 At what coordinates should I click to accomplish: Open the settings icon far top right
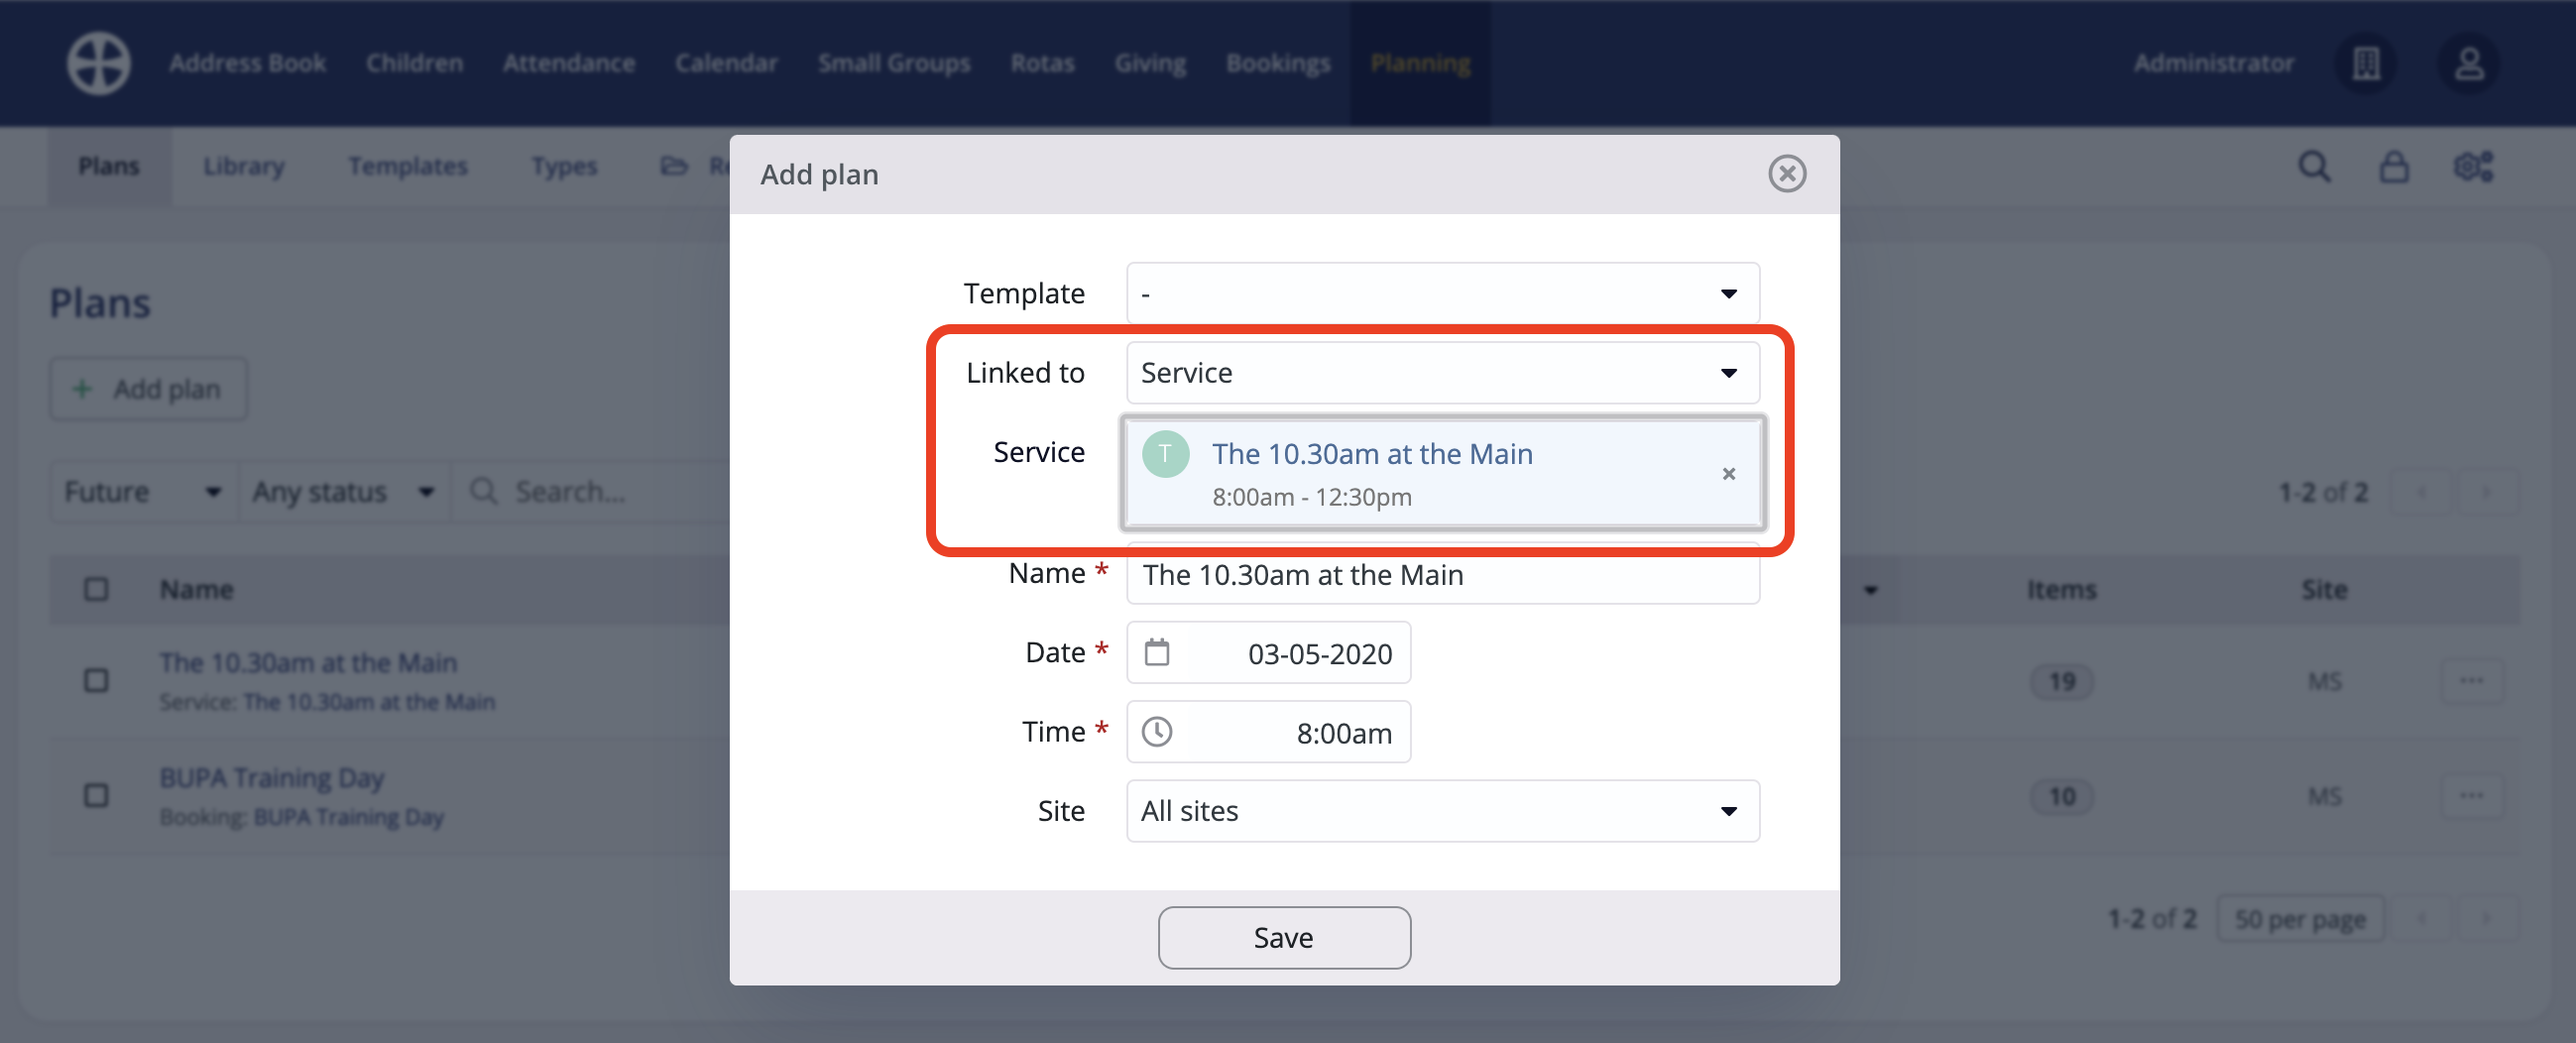coord(2473,167)
